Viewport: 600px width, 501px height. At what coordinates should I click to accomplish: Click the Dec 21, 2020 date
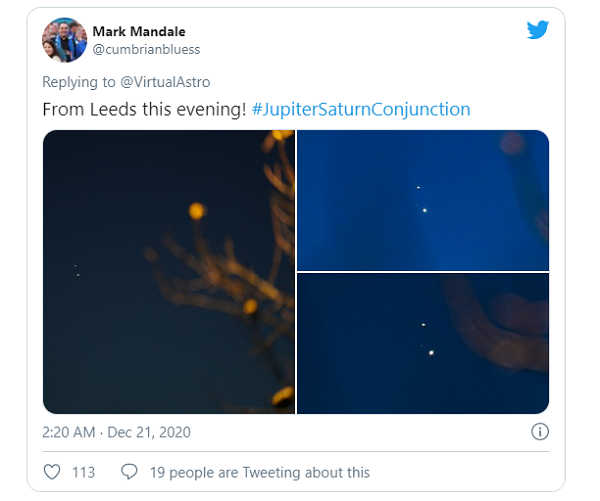147,433
